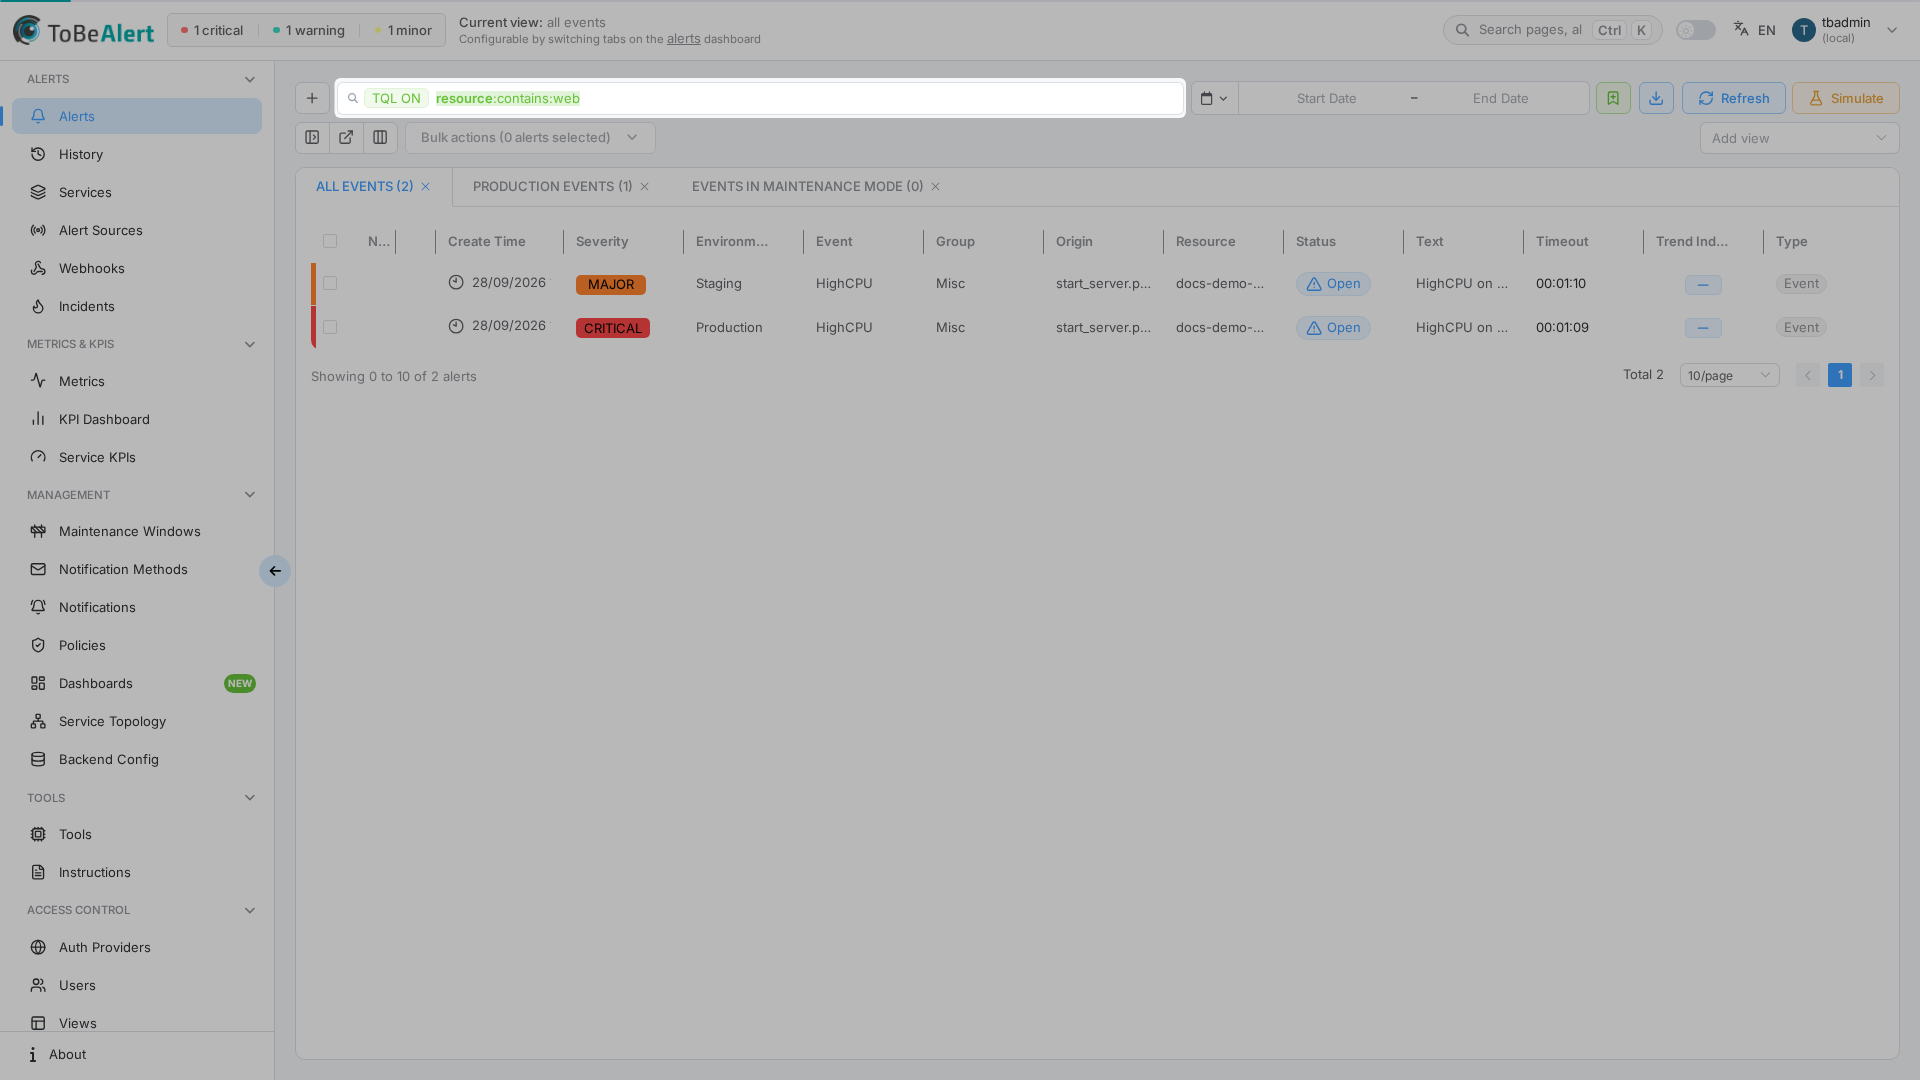Viewport: 1920px width, 1080px height.
Task: Open Backend Config page
Action: point(137,759)
